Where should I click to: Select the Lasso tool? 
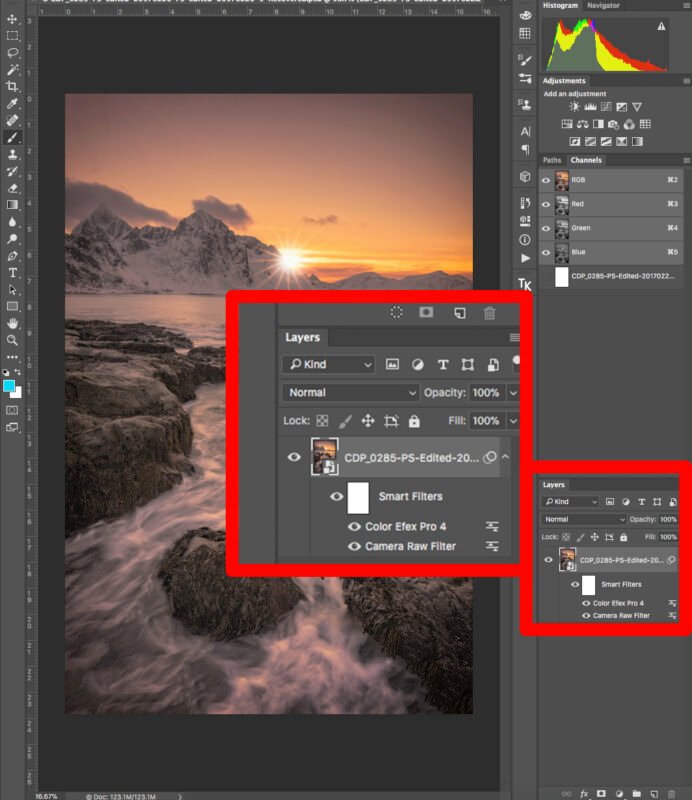(12, 52)
